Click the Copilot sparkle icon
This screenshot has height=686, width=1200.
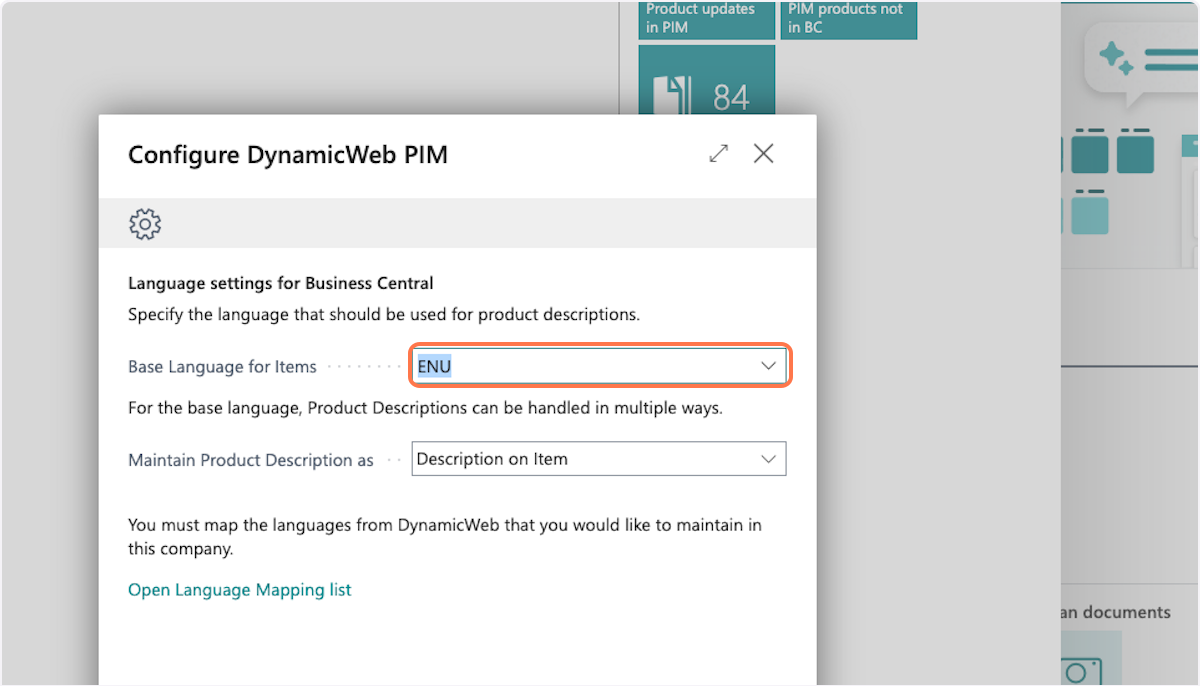[x=1115, y=59]
